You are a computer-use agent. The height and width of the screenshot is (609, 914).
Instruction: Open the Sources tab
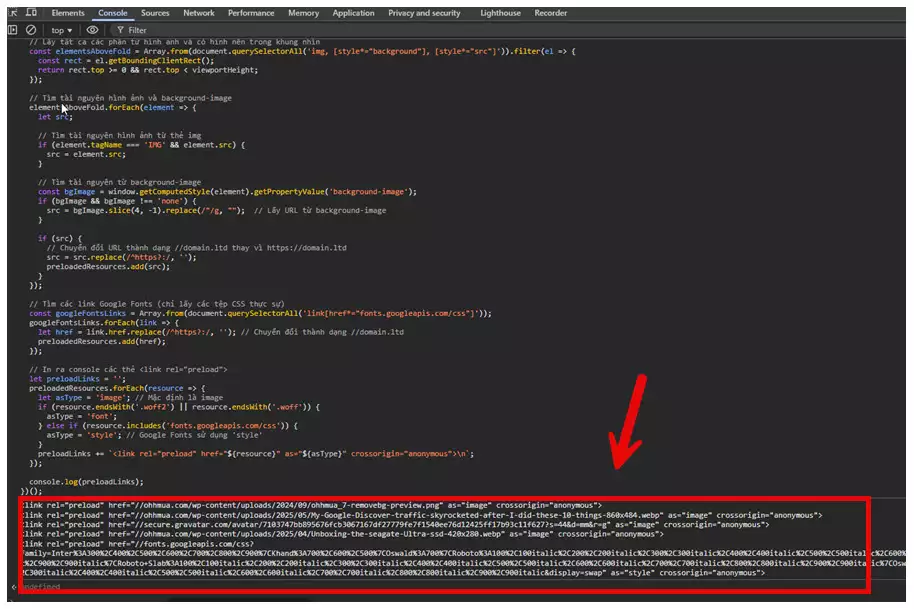[x=155, y=13]
